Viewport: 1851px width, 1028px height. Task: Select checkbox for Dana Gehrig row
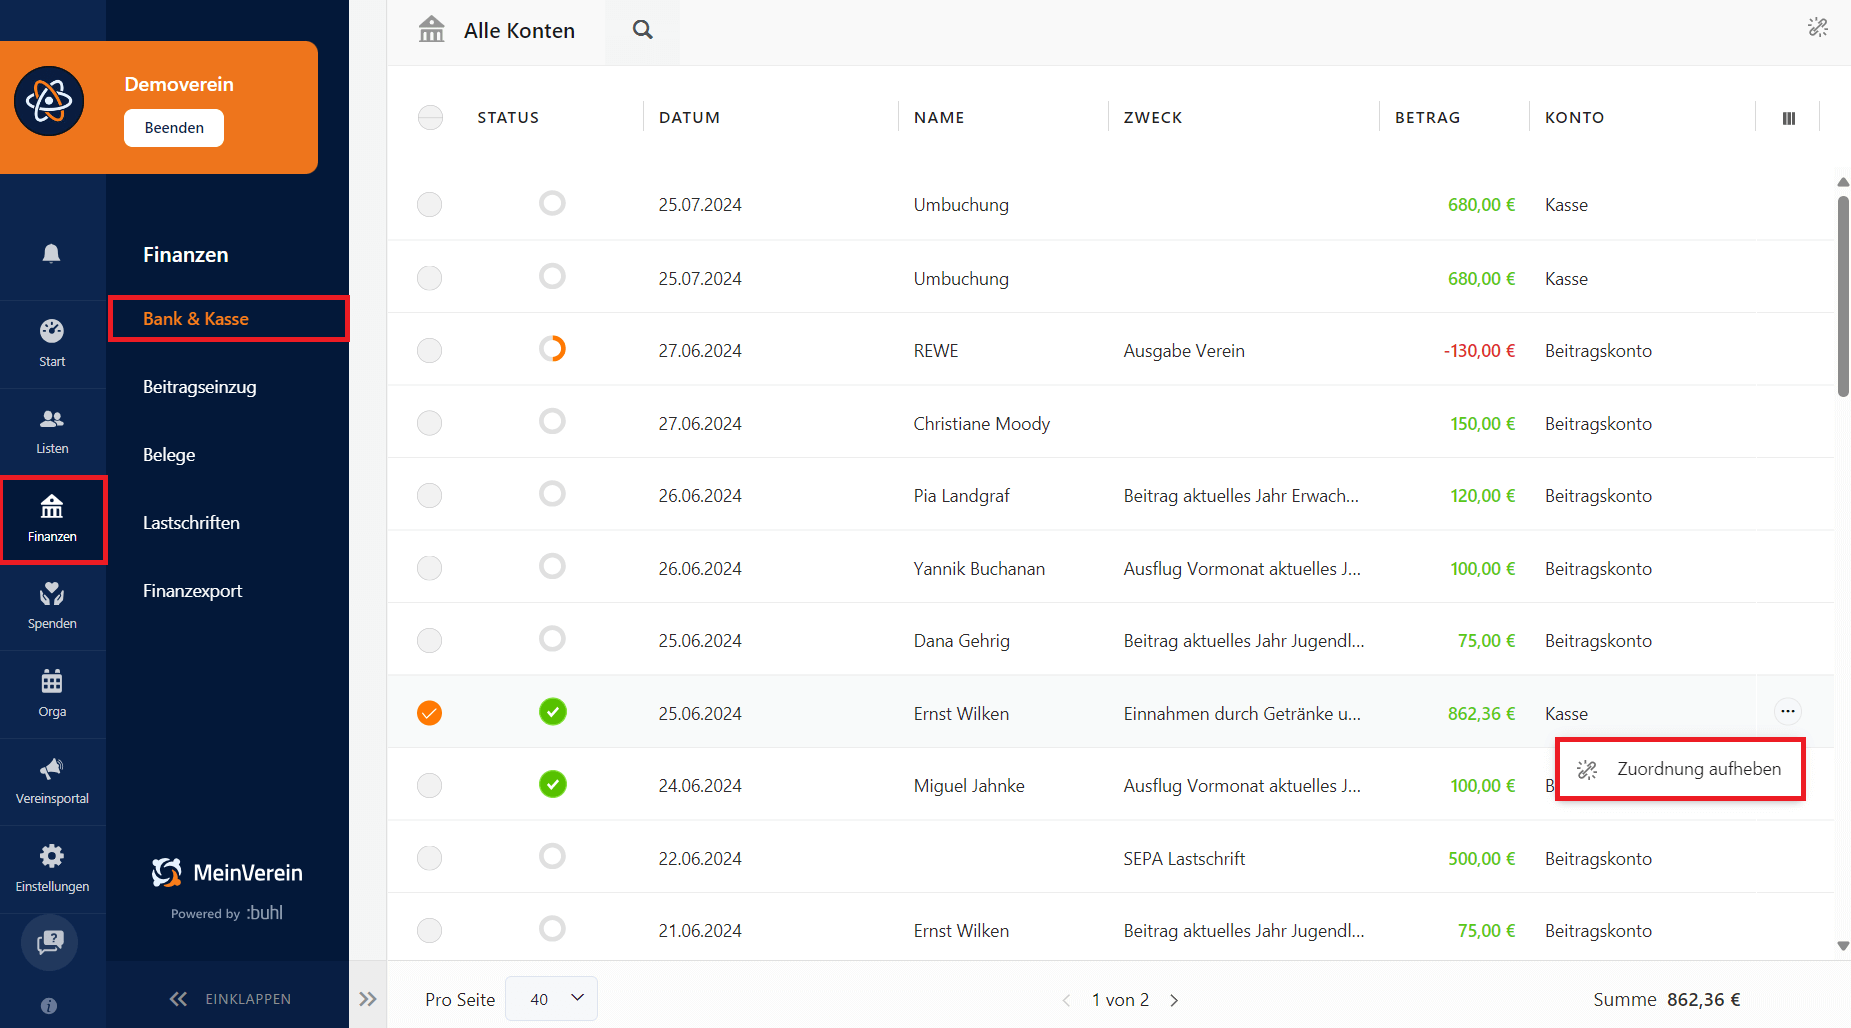430,641
